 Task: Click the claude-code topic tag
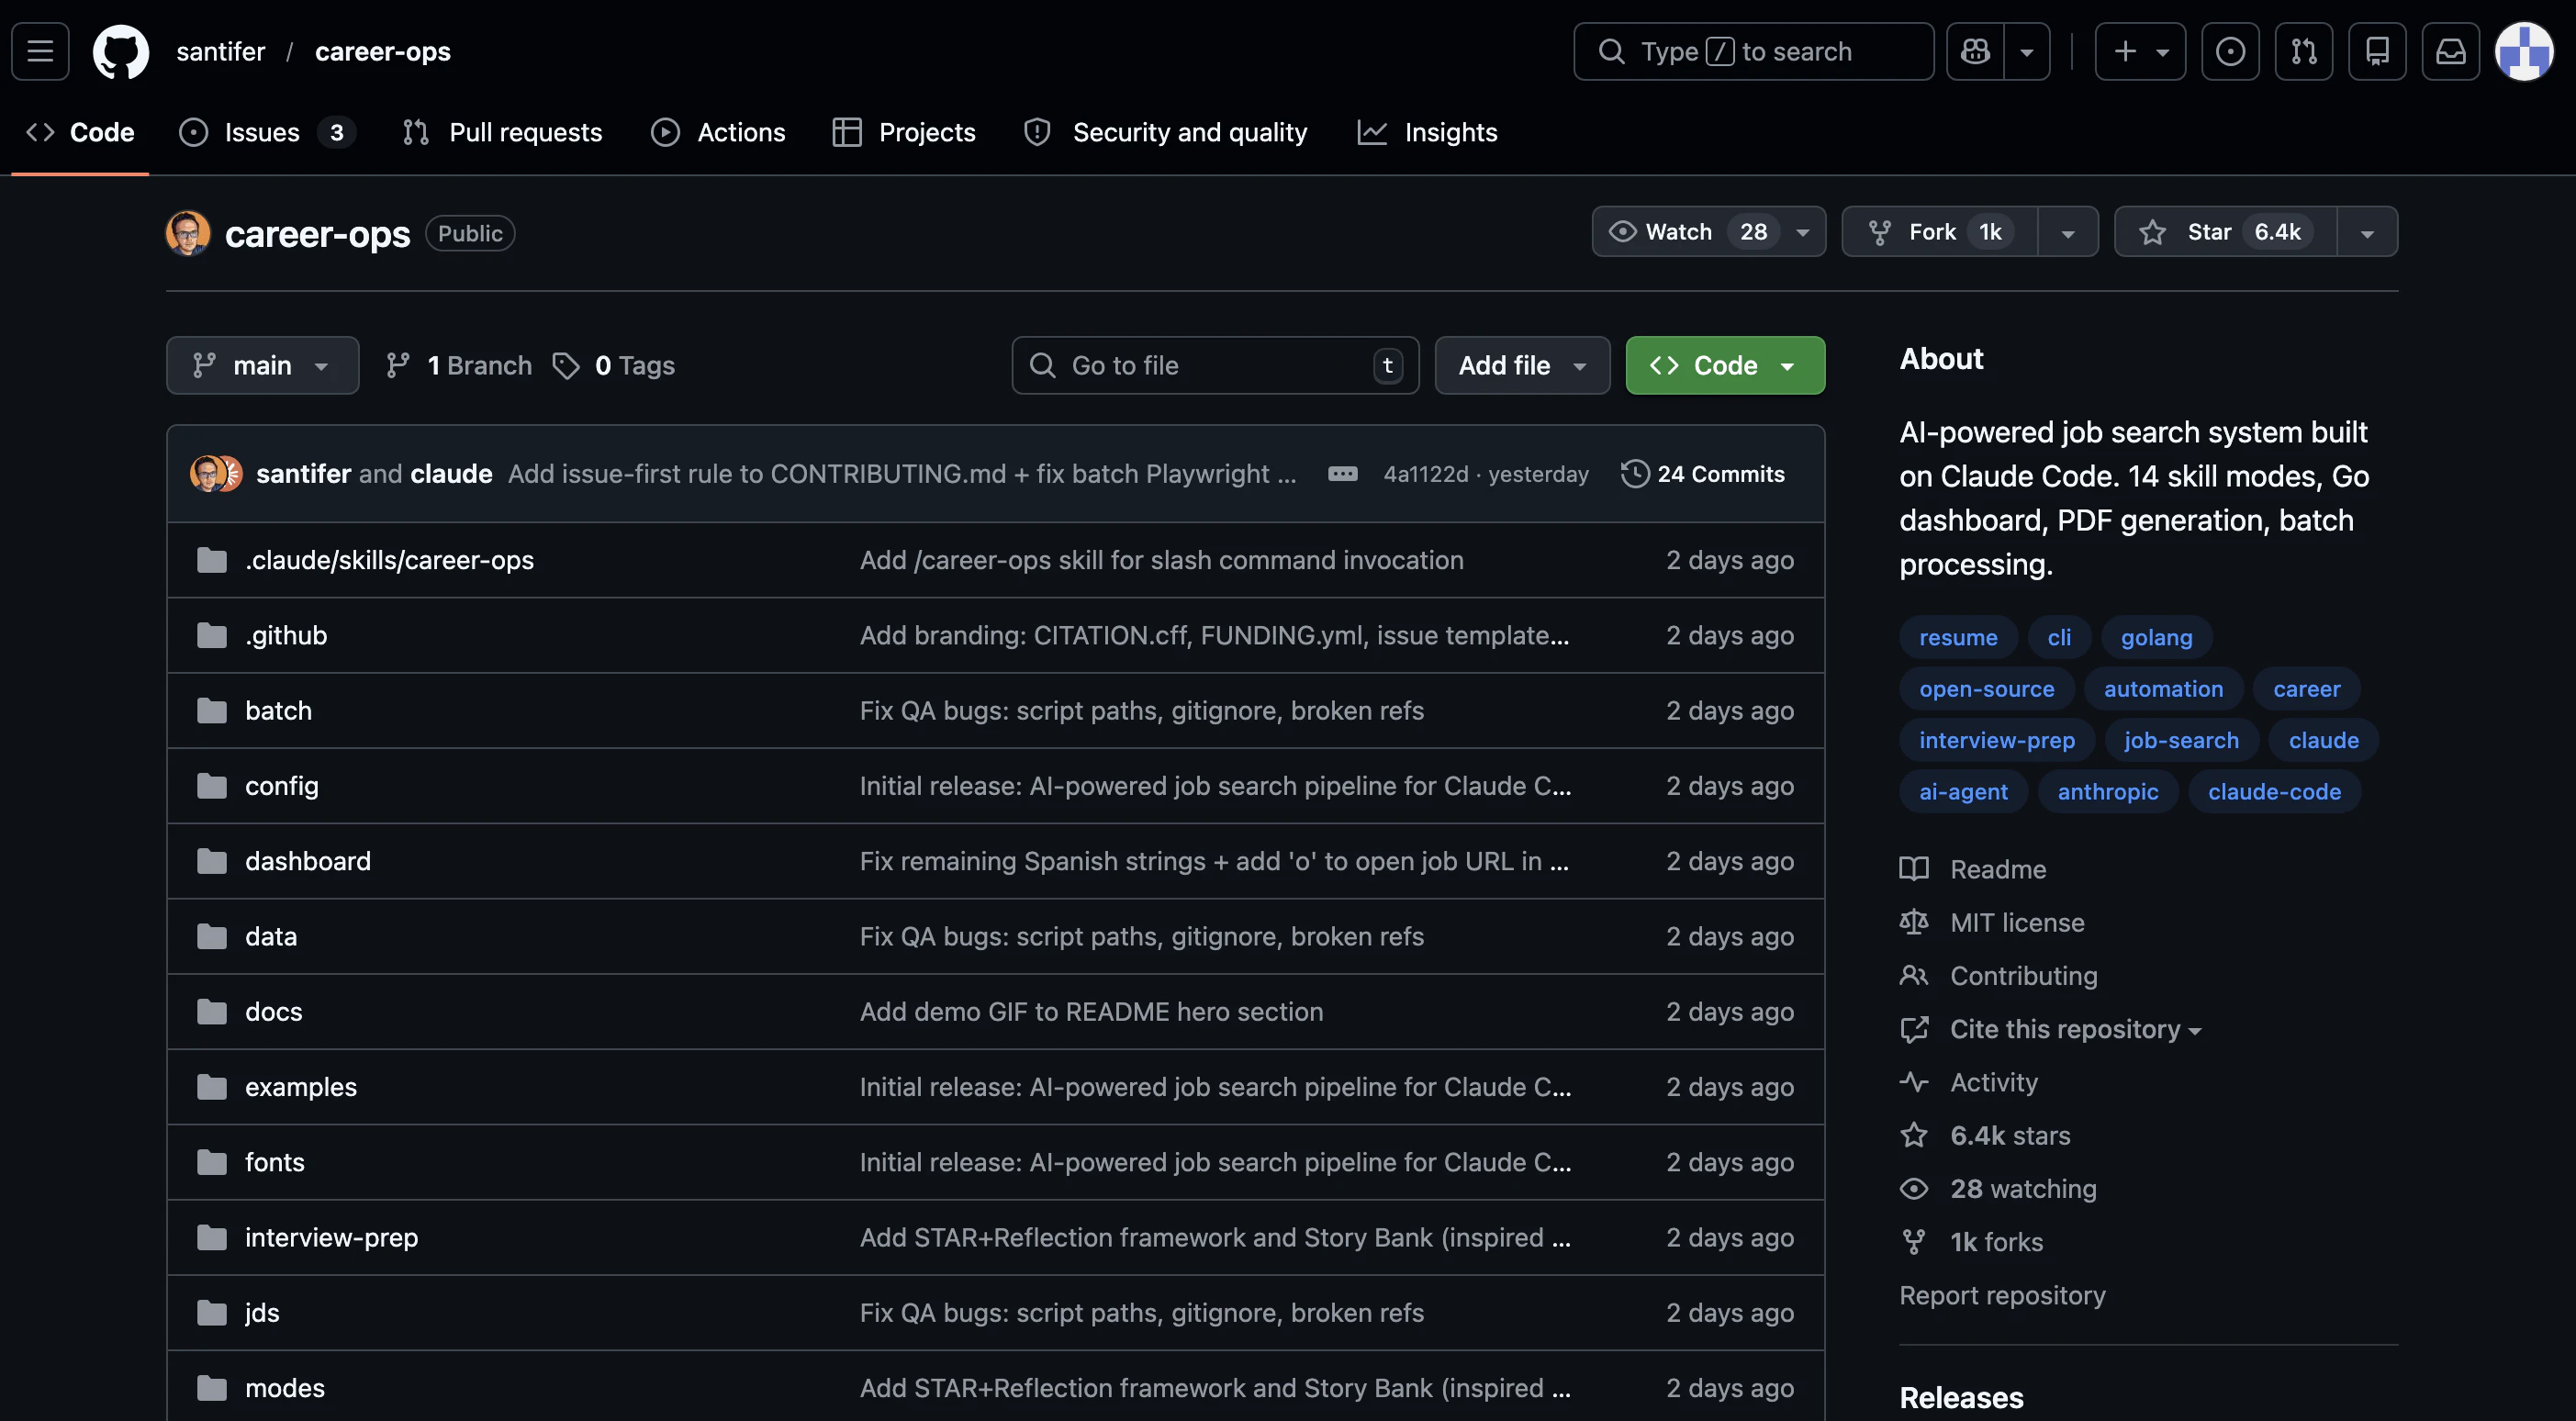[2274, 792]
